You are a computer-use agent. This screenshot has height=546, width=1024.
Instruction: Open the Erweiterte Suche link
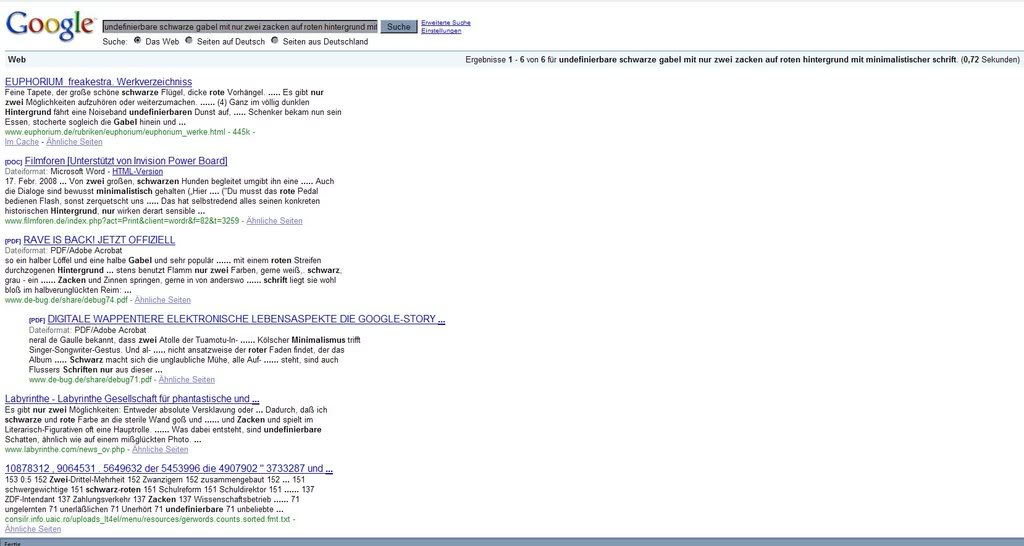[x=445, y=23]
